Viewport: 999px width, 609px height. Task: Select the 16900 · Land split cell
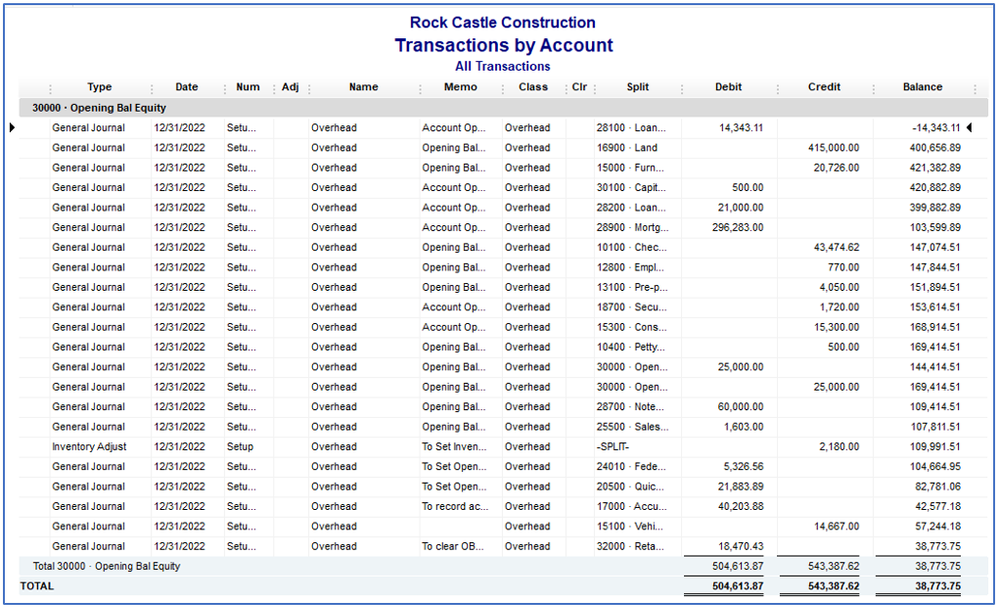coord(627,148)
